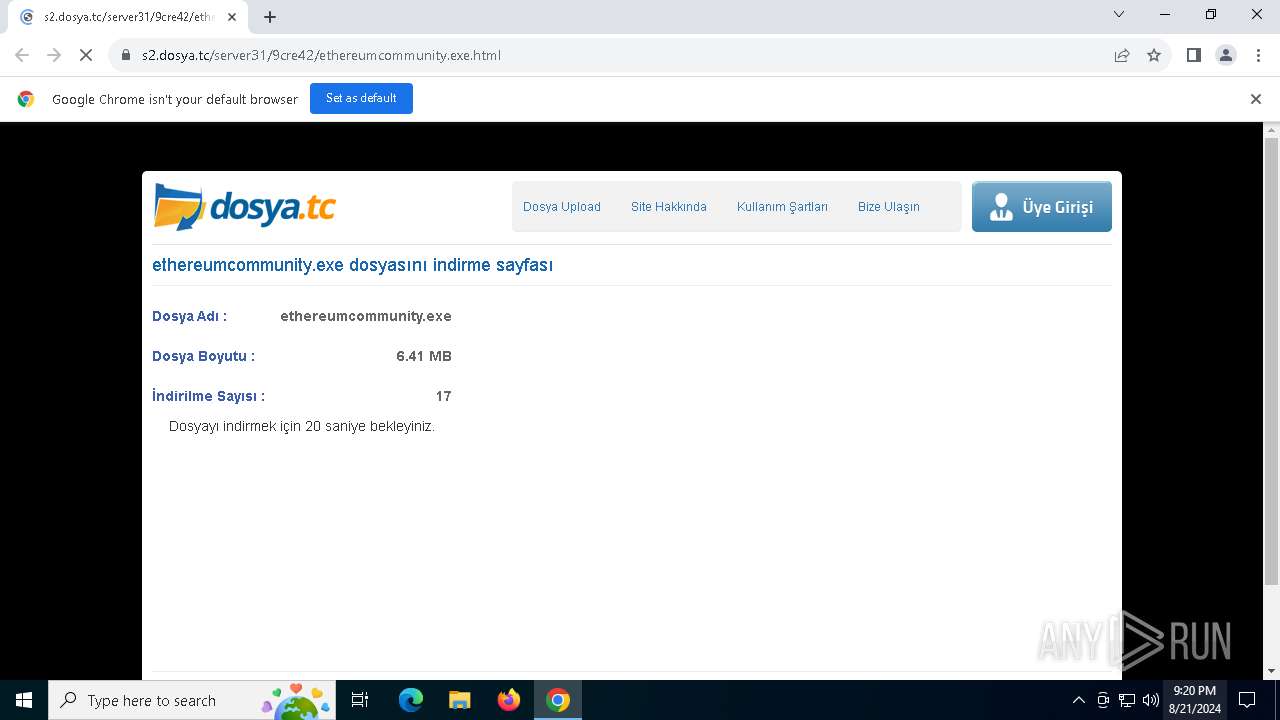
Task: Open Kullanım Şartları menu item
Action: point(782,207)
